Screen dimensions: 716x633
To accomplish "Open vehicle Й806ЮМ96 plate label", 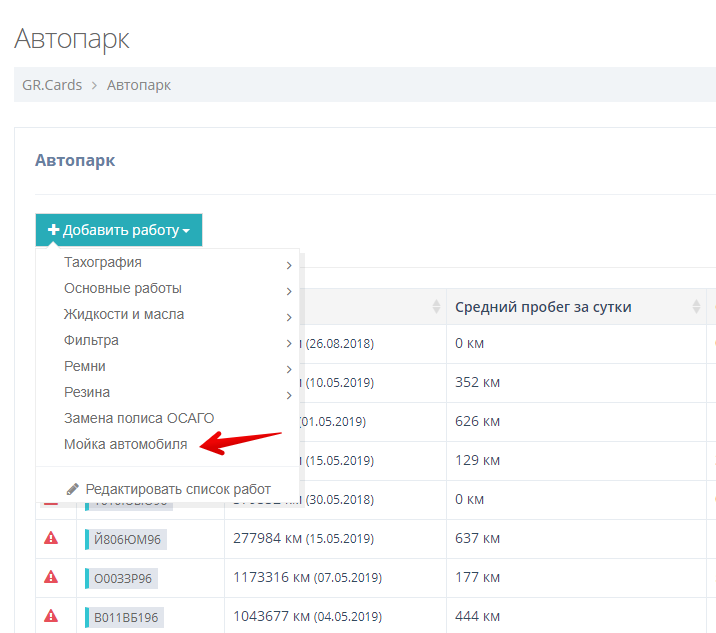I will coord(126,540).
